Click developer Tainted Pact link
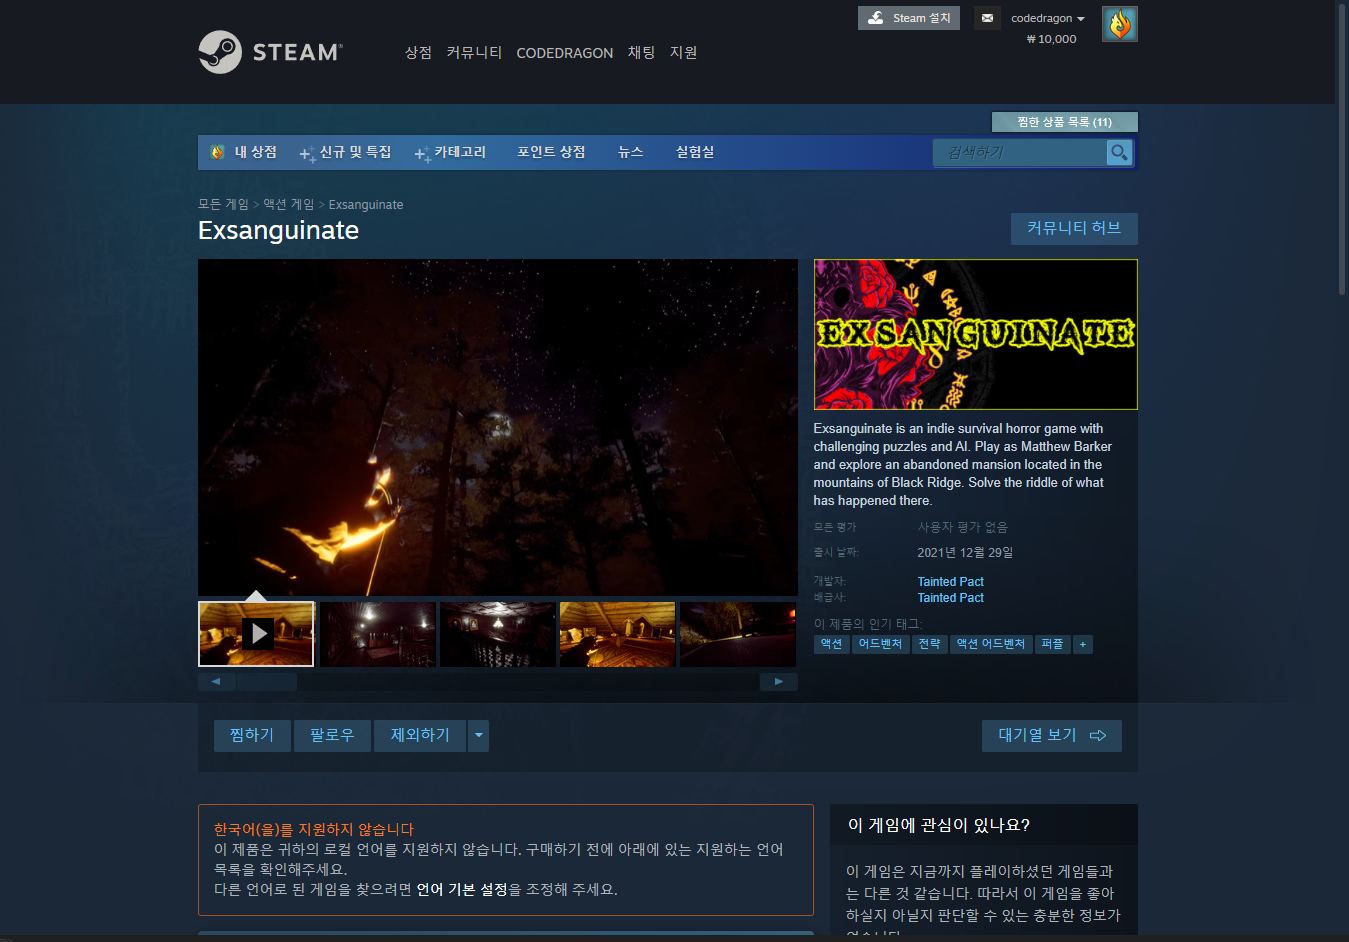 tap(950, 582)
